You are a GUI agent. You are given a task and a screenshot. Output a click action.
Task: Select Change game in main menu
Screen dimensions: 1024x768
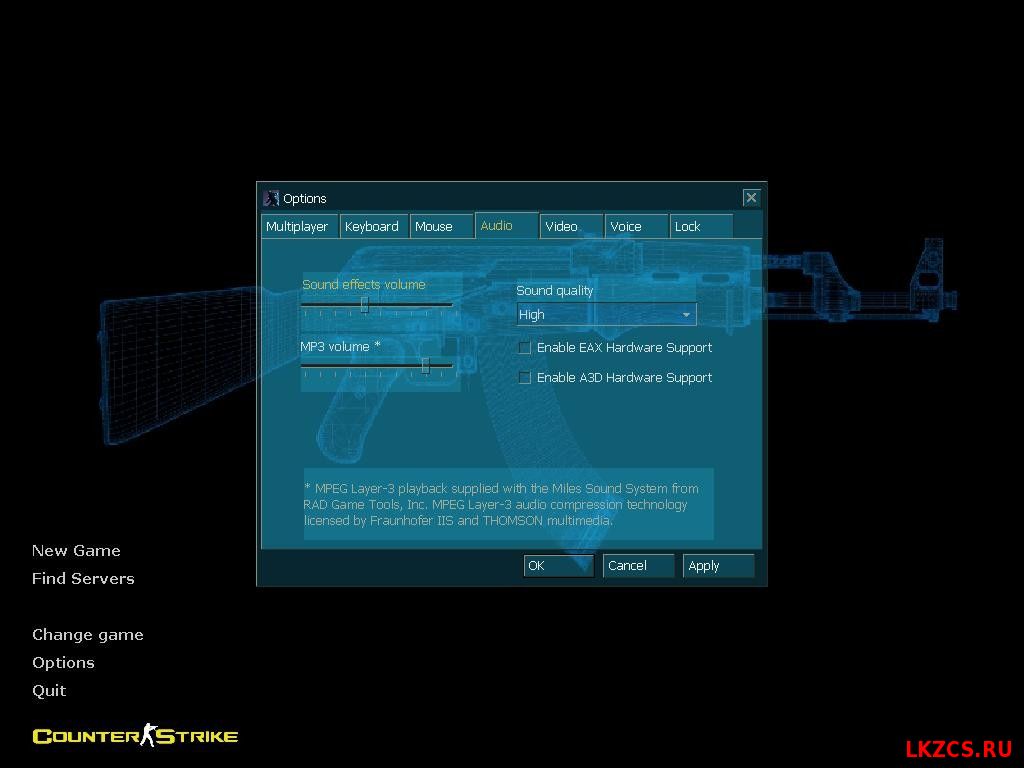(x=88, y=635)
